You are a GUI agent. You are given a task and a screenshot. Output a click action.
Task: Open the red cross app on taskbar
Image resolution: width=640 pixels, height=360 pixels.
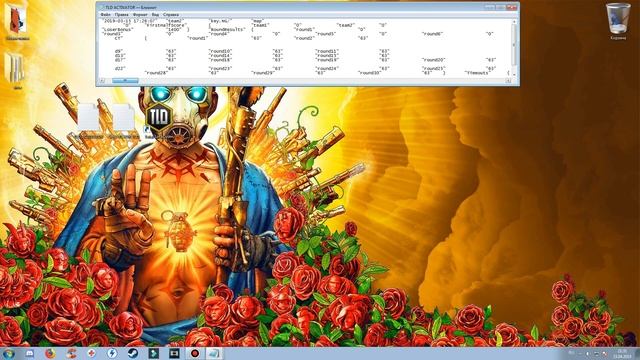91,353
